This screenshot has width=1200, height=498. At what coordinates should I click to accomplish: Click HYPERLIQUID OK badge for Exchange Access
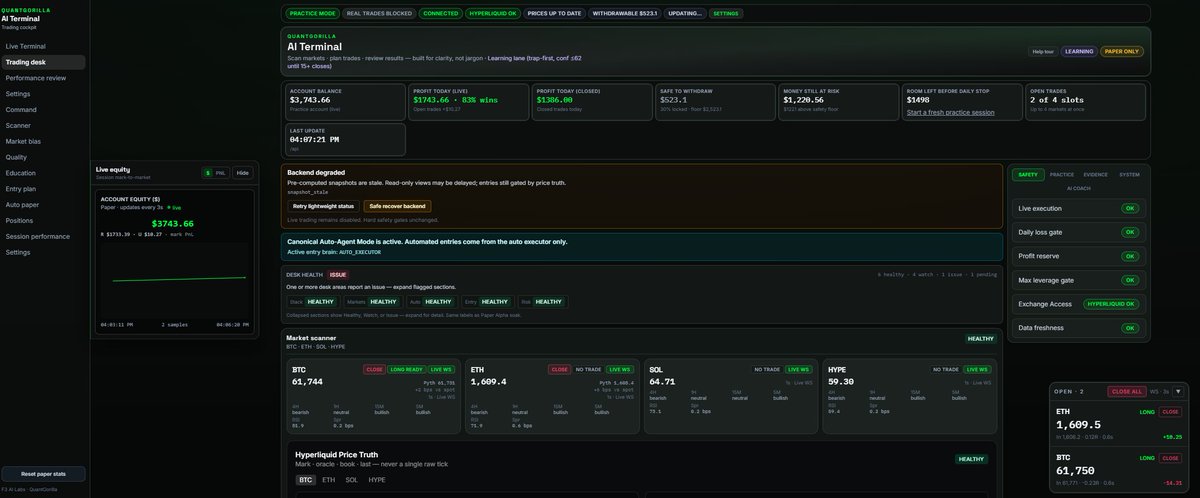tap(1112, 304)
